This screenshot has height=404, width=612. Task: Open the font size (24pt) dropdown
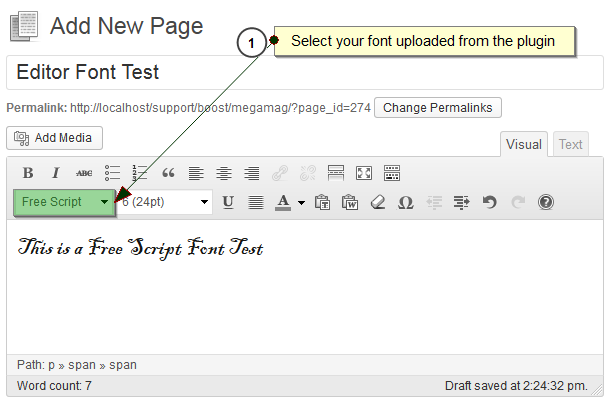[x=166, y=202]
